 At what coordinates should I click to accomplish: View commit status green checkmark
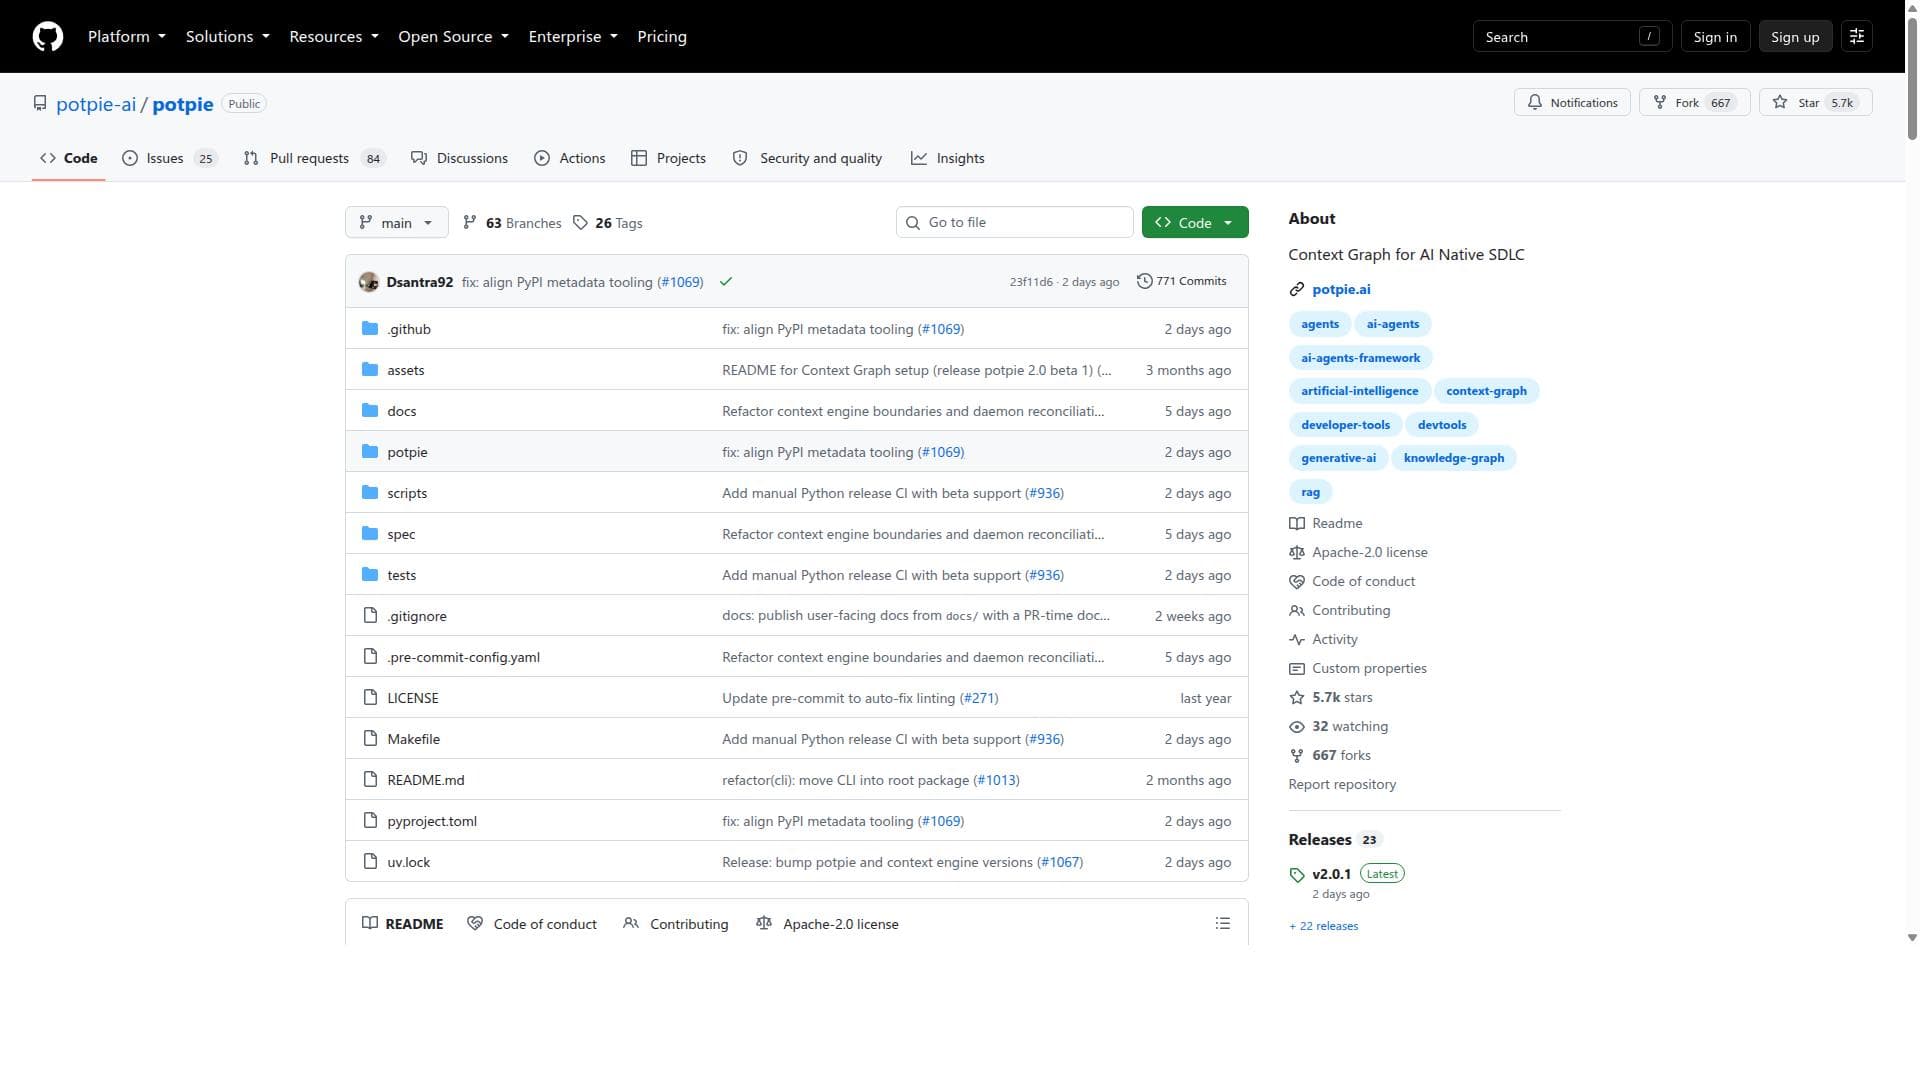point(726,282)
